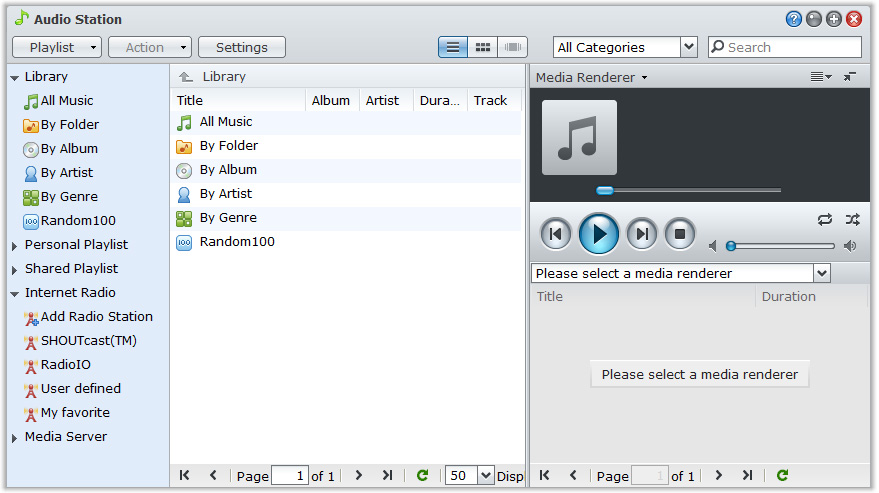Skip to previous track

[556, 234]
